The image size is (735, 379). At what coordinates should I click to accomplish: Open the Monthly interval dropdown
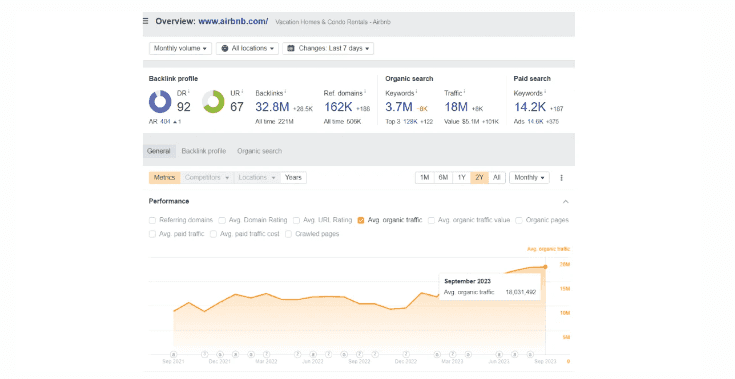[x=529, y=178]
